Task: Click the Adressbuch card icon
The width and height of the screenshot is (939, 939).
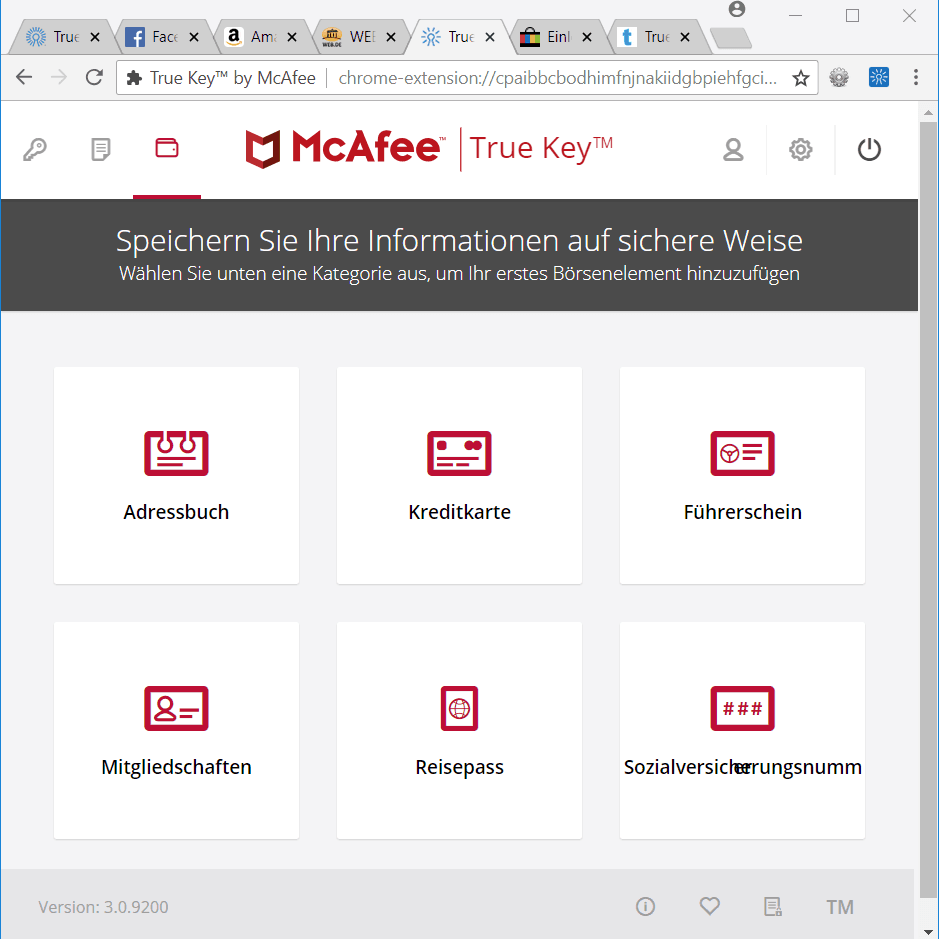Action: pyautogui.click(x=176, y=453)
